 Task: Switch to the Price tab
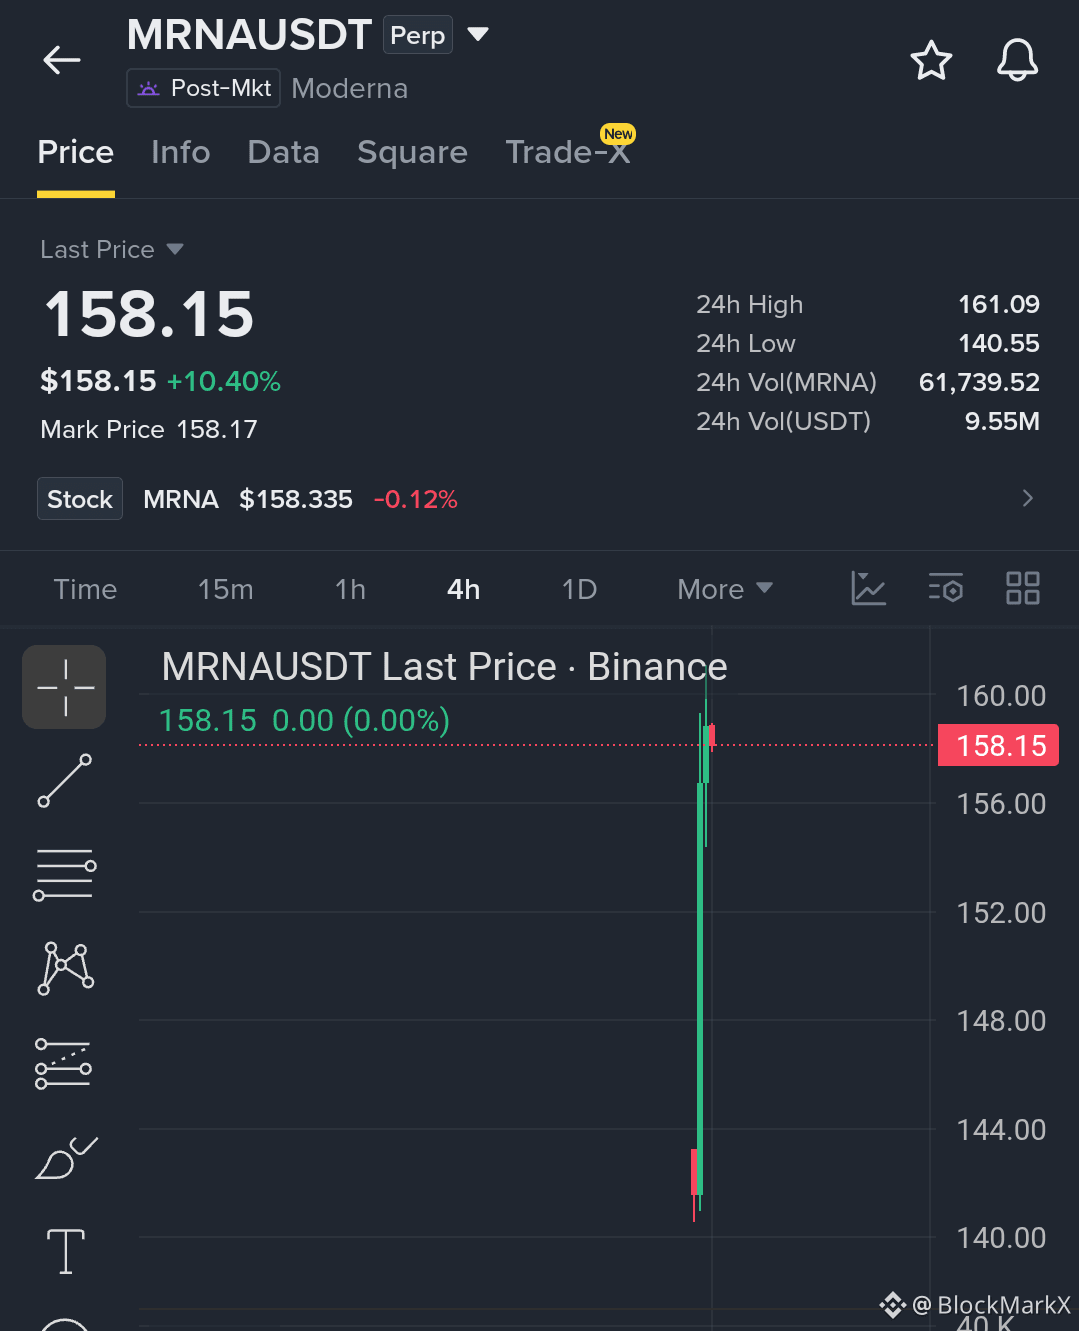point(75,152)
